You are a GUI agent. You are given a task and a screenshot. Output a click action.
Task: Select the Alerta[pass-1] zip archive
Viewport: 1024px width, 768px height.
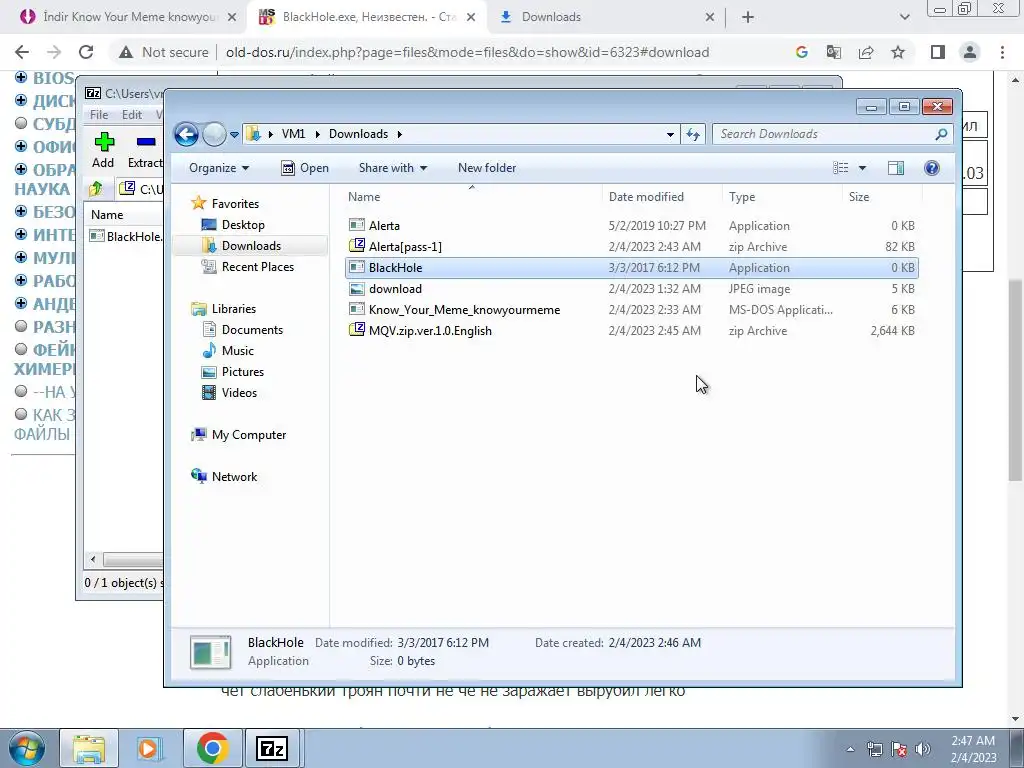point(631,246)
